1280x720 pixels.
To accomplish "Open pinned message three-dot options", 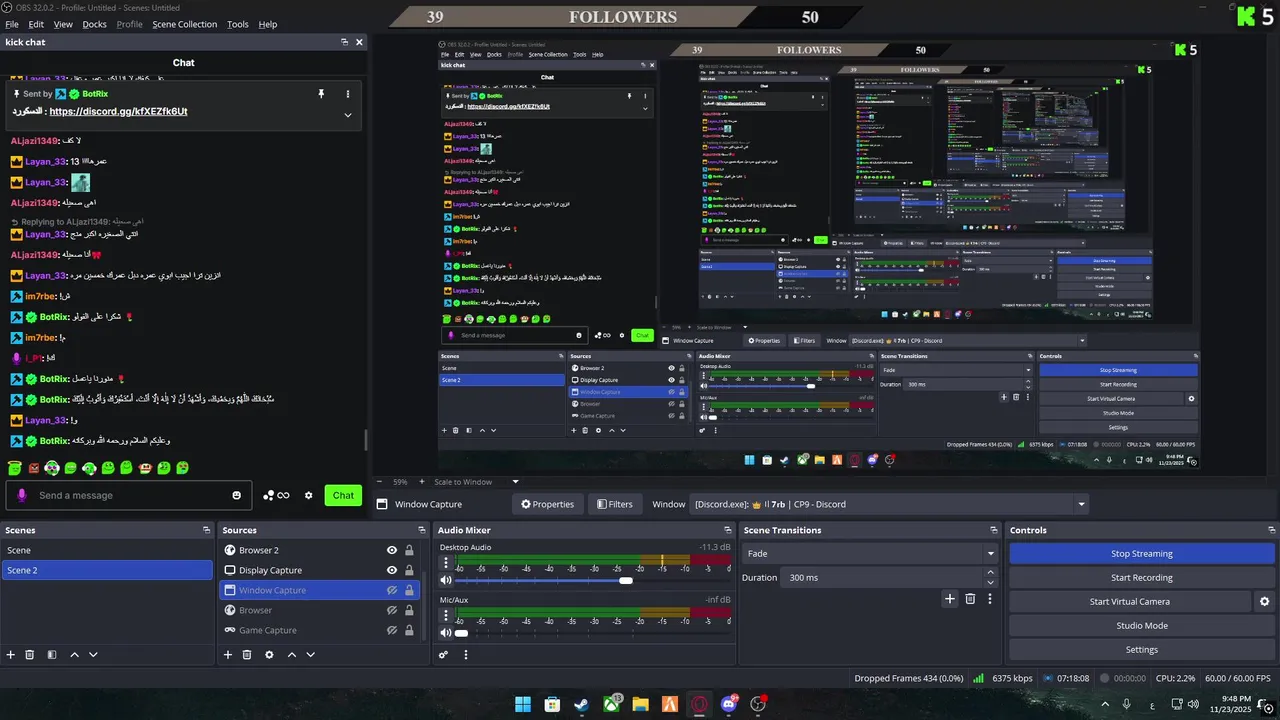I will (x=348, y=93).
